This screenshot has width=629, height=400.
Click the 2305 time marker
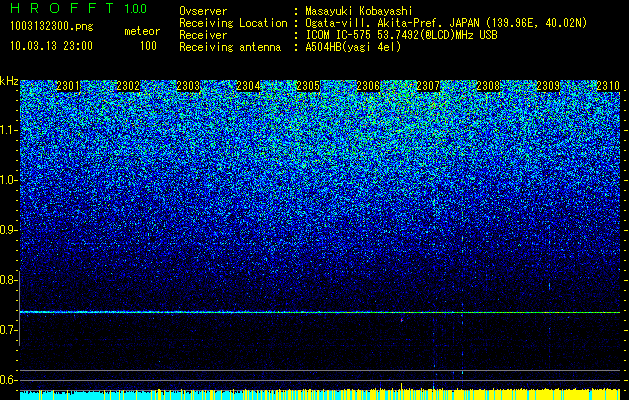308,86
